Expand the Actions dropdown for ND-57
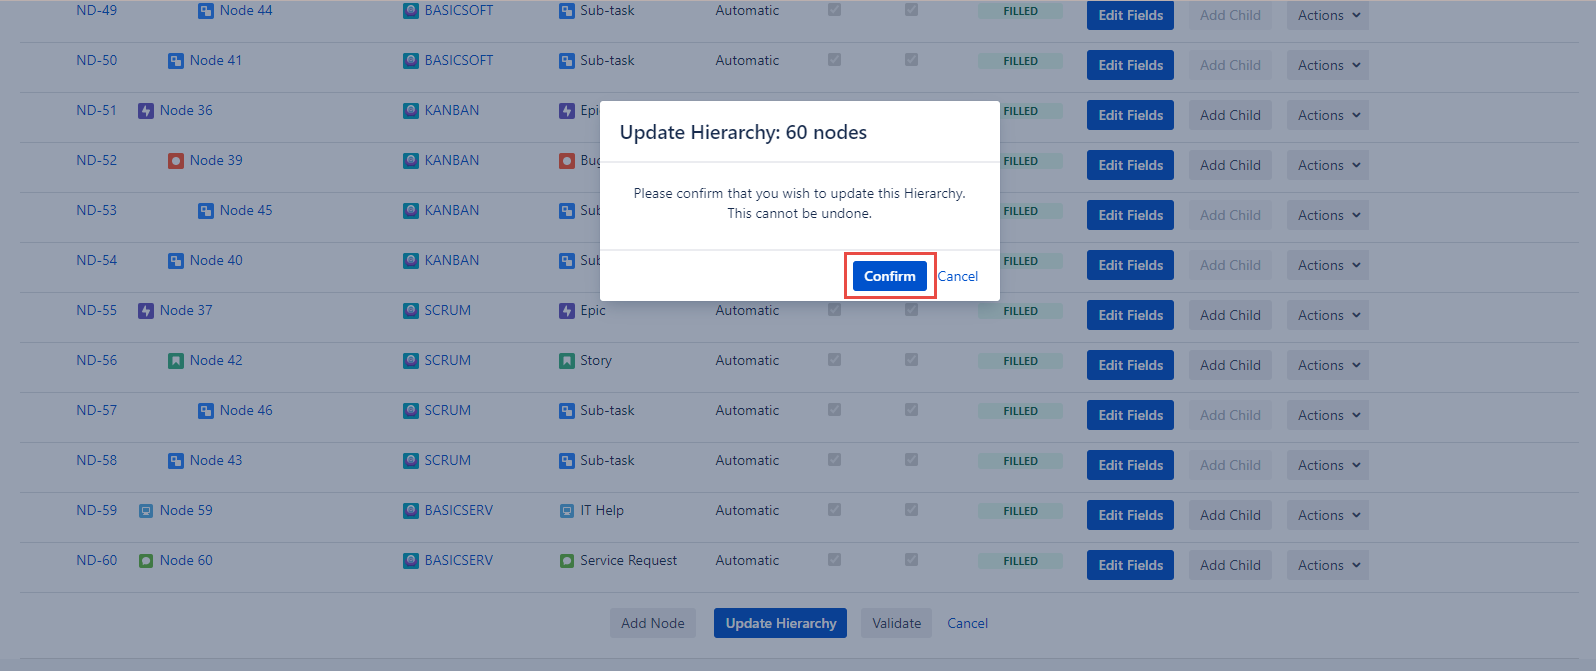This screenshot has width=1596, height=671. (1327, 415)
